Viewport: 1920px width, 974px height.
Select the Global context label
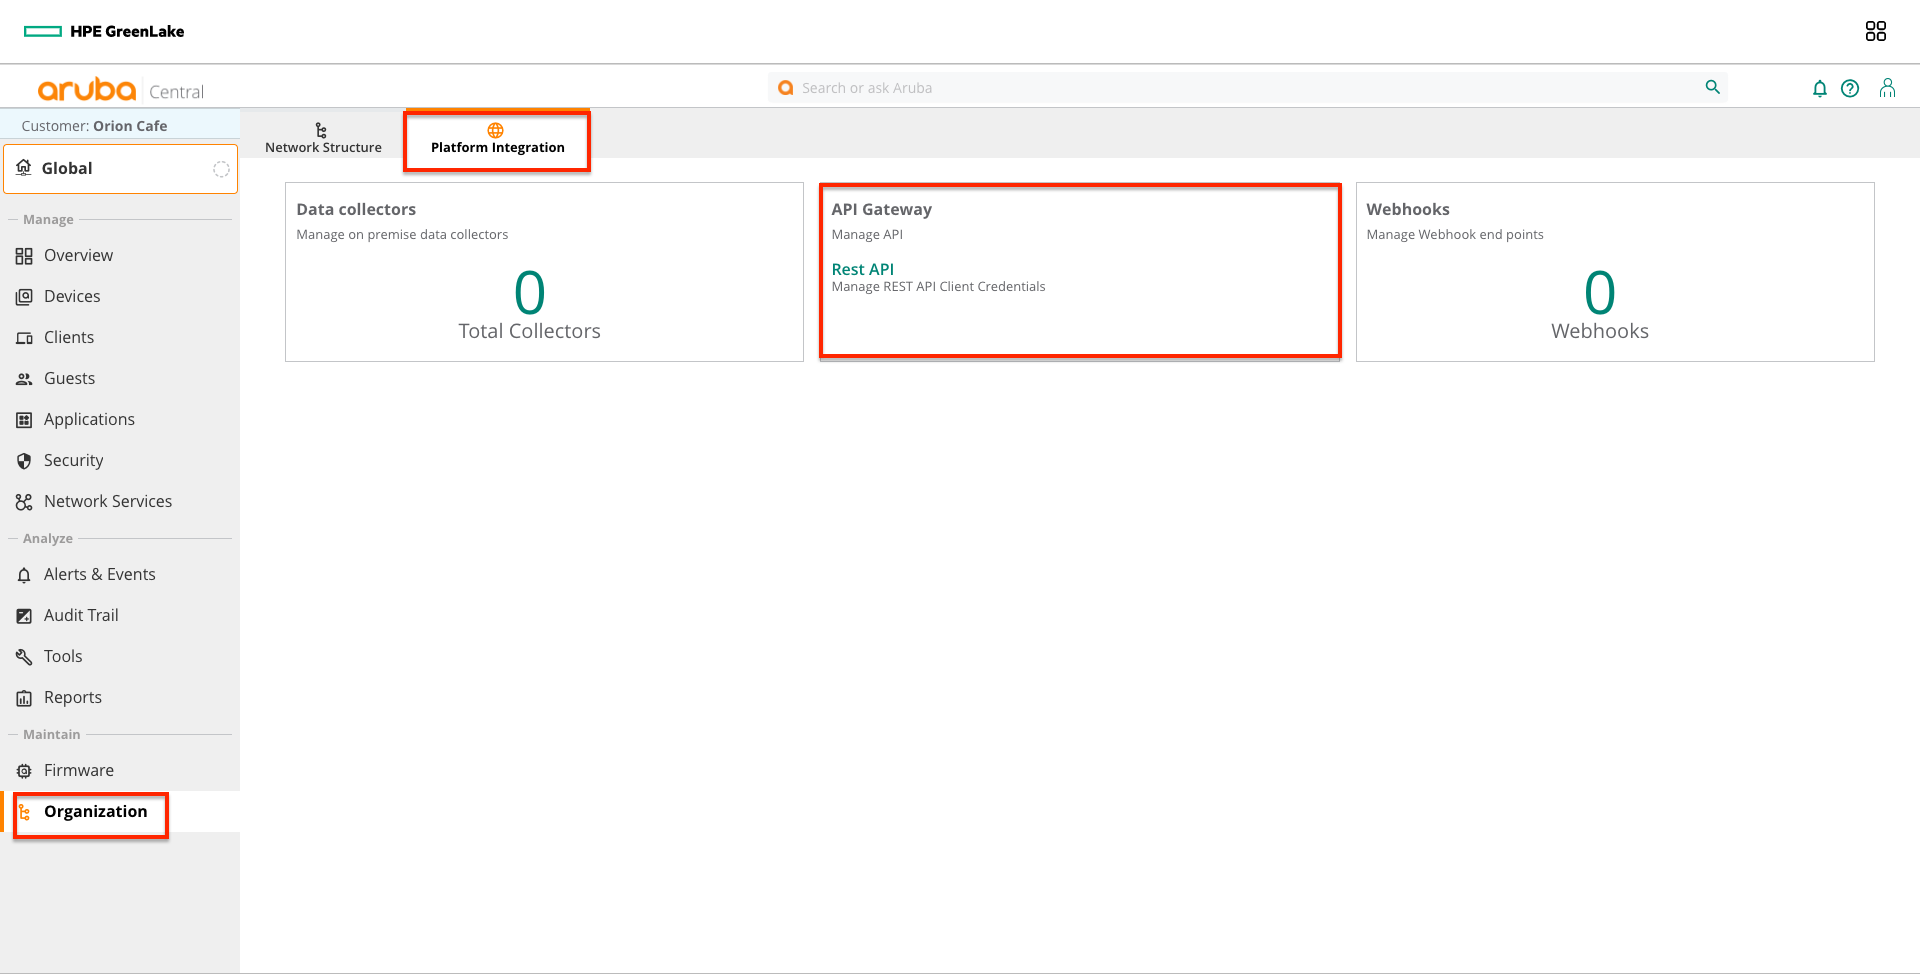[67, 168]
